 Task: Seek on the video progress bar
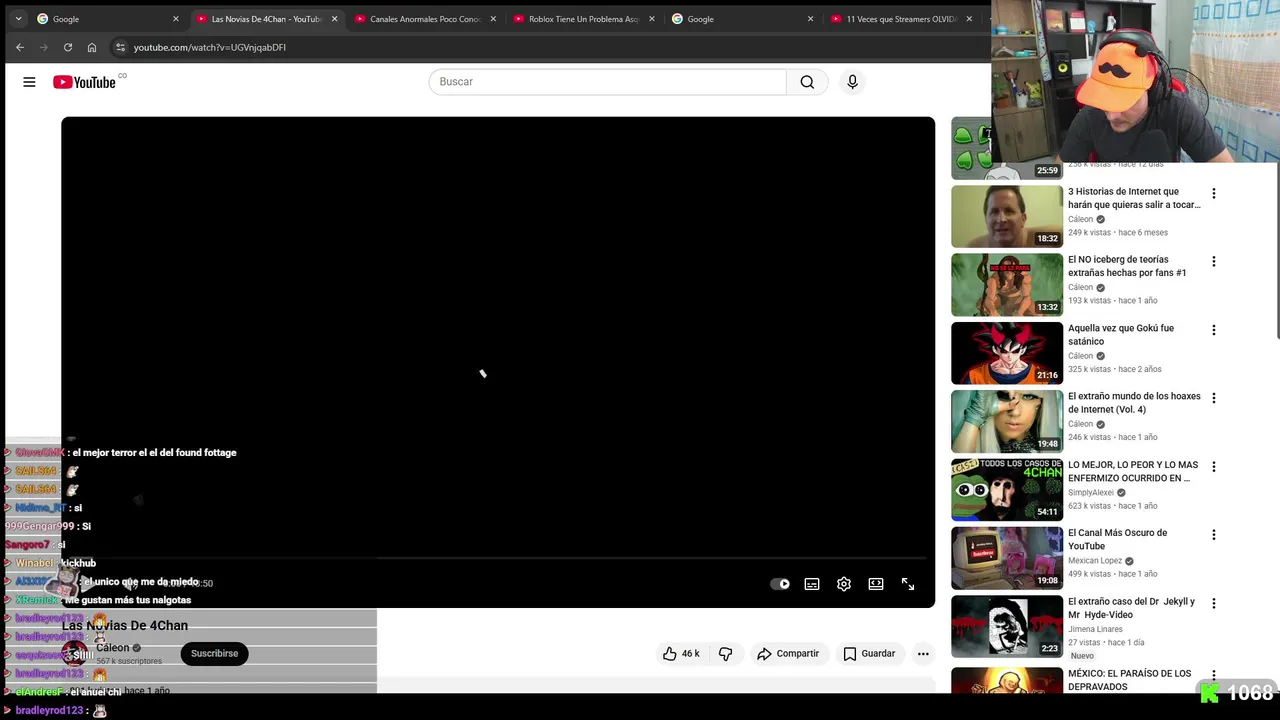pyautogui.click(x=498, y=559)
